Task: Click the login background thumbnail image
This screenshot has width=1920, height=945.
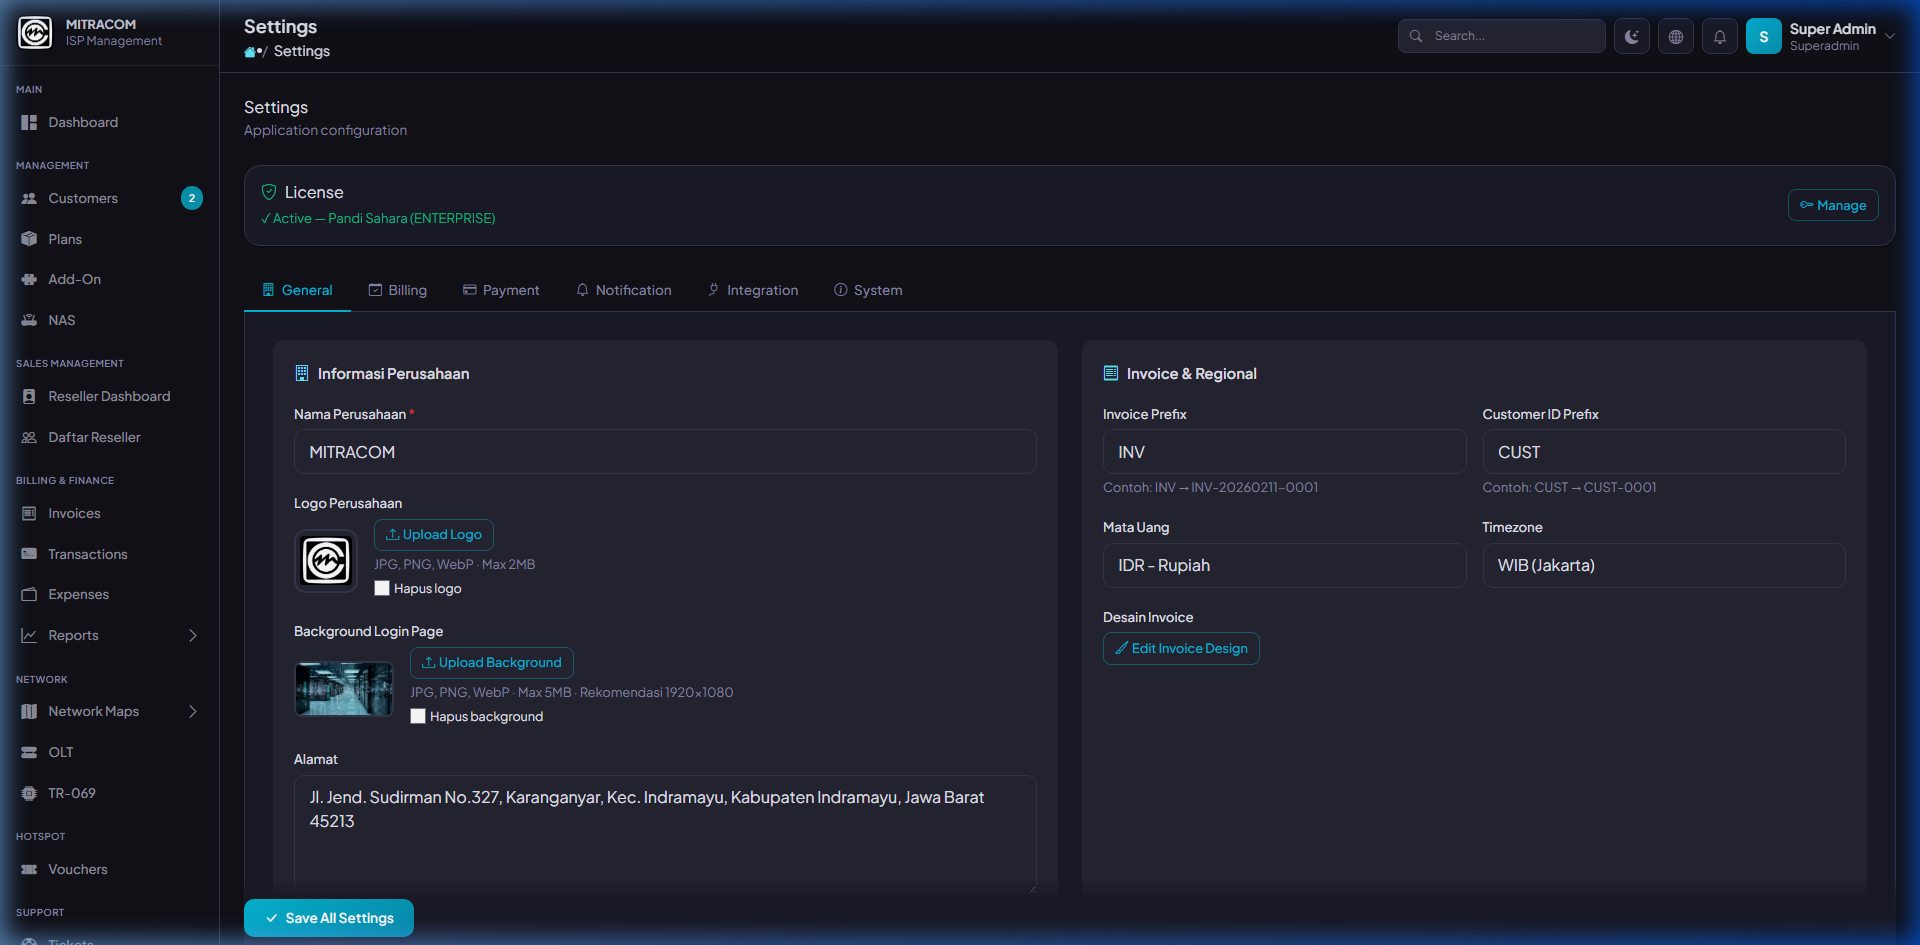Action: click(344, 689)
